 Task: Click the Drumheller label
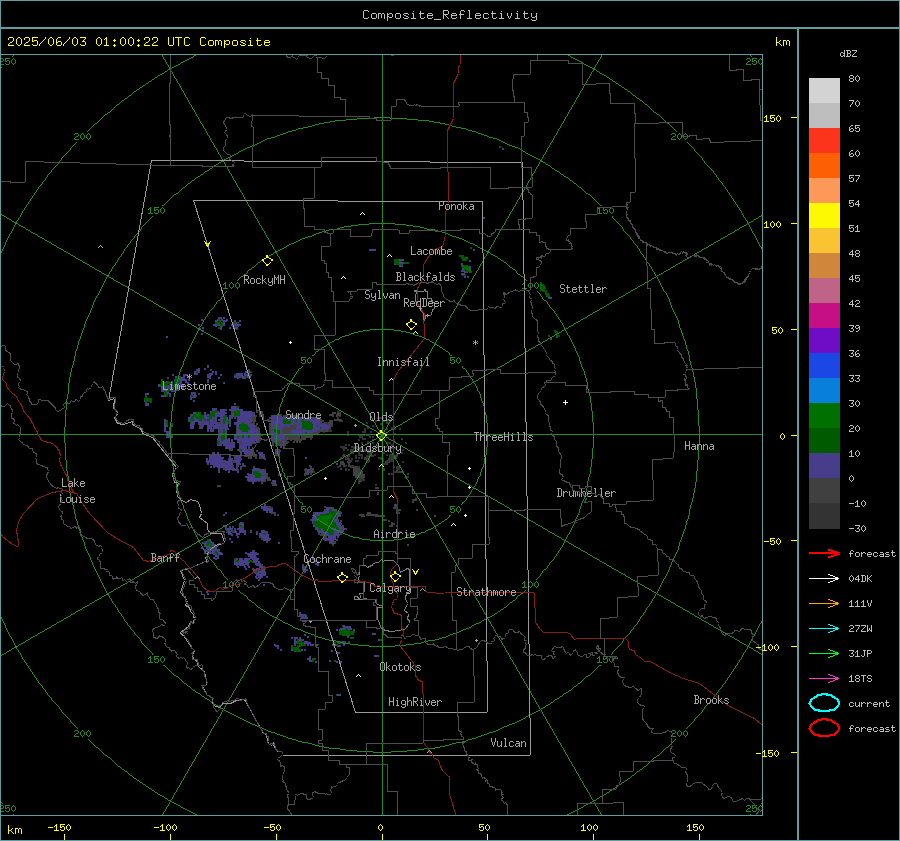pyautogui.click(x=586, y=493)
